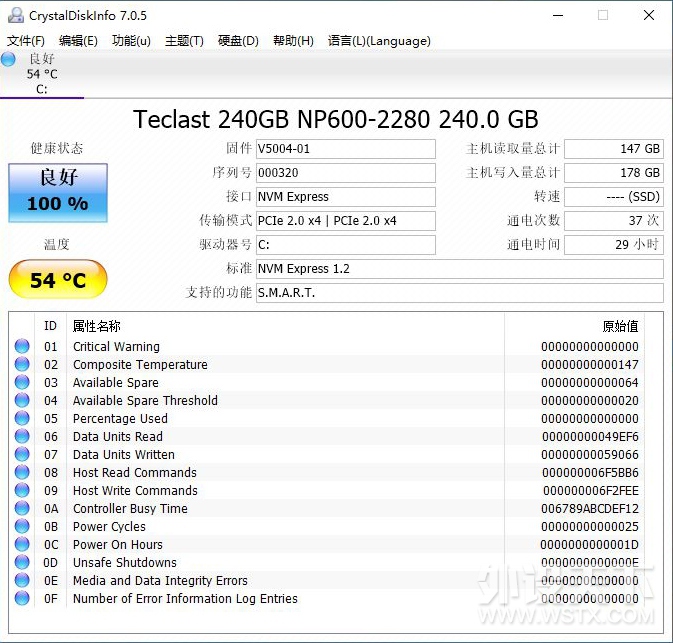
Task: Click the host writes total 178 GB field
Action: click(614, 173)
